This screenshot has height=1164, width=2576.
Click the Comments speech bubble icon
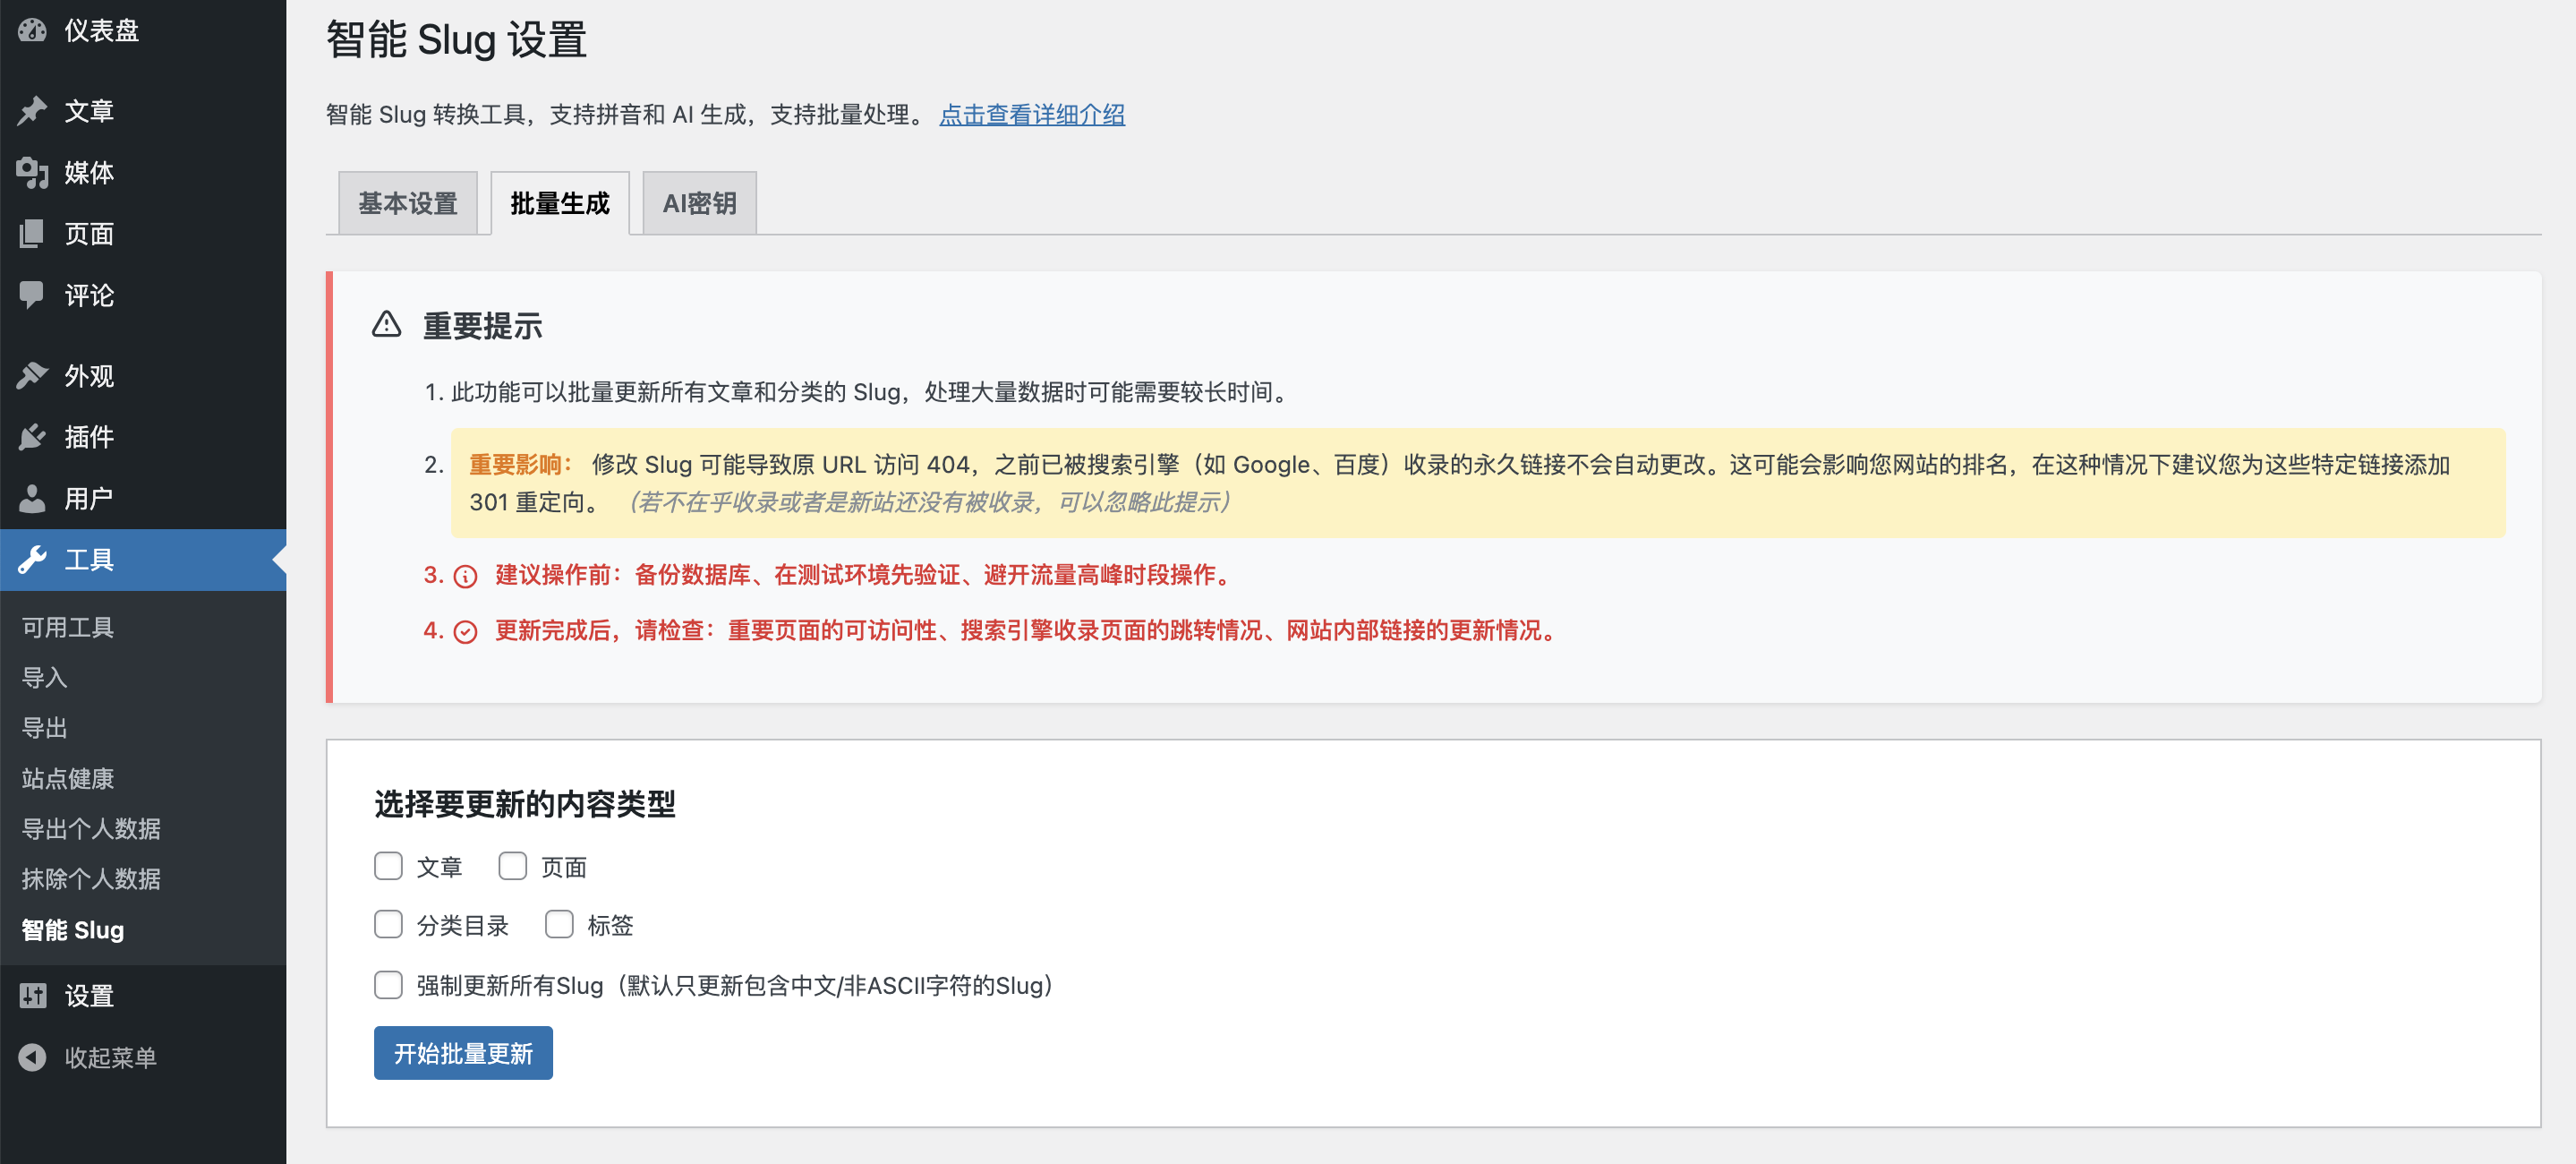pyautogui.click(x=32, y=295)
